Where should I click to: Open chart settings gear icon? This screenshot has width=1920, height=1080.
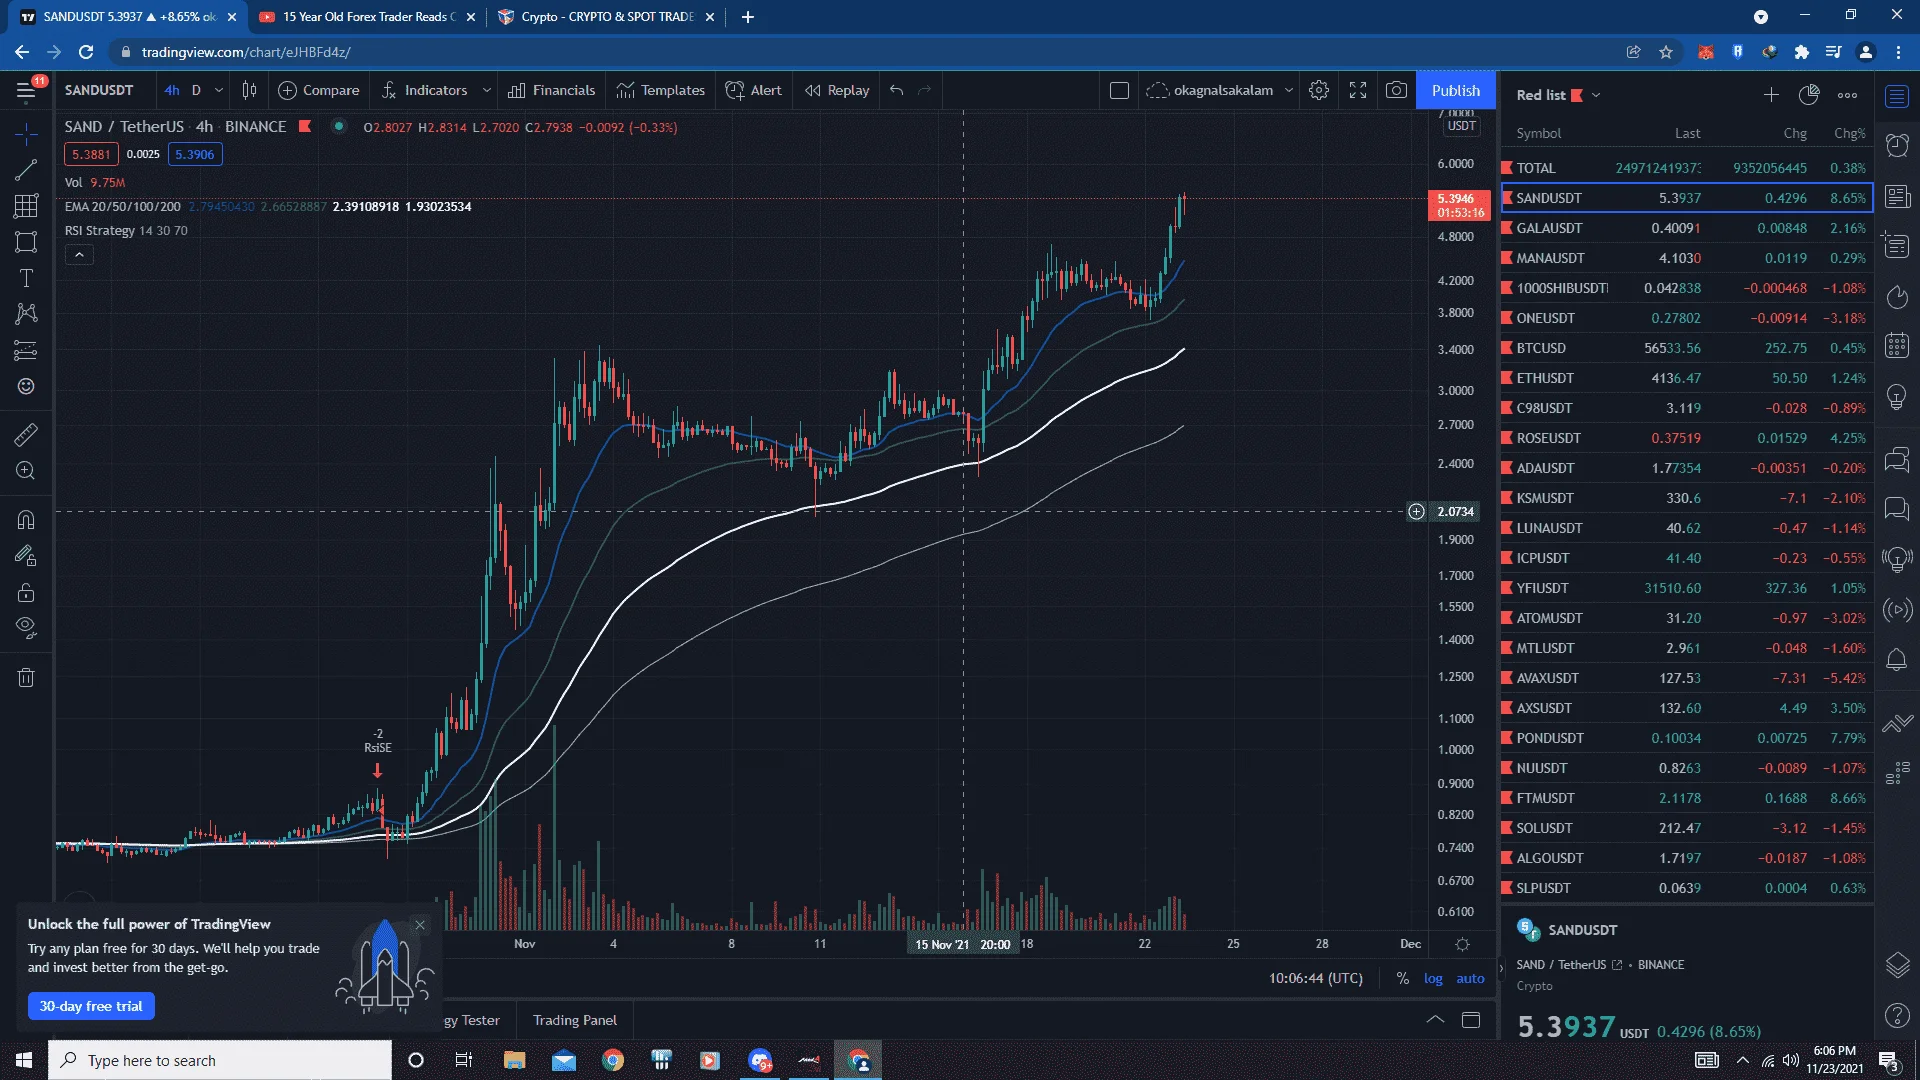pos(1319,90)
